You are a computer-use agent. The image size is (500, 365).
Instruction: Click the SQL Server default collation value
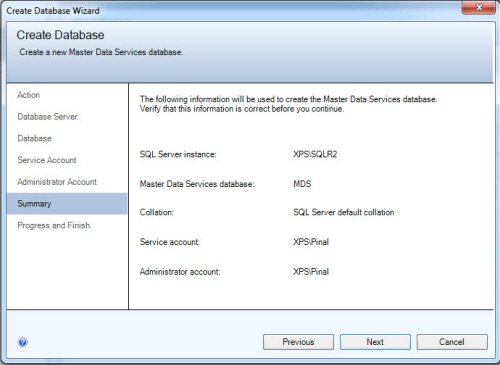pyautogui.click(x=344, y=212)
